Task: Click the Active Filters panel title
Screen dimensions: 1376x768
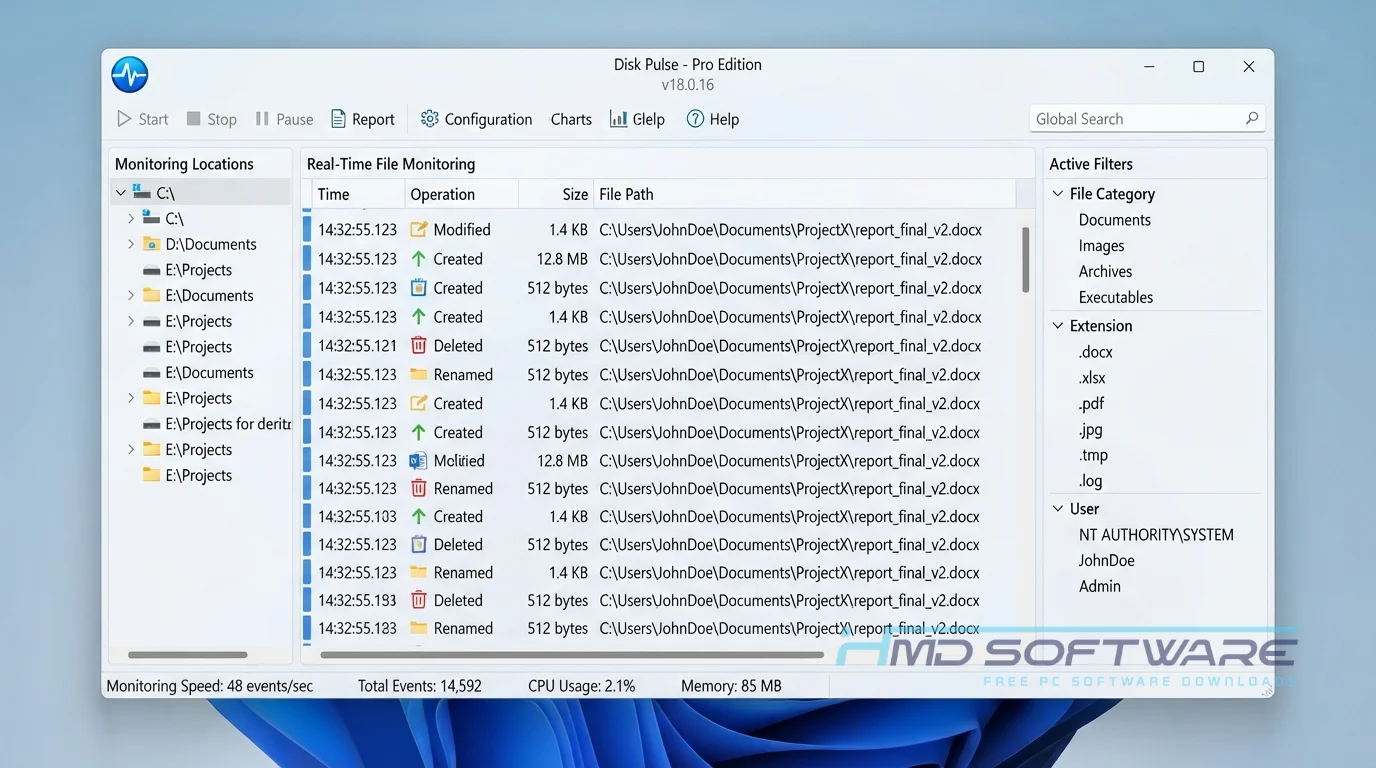Action: coord(1091,164)
